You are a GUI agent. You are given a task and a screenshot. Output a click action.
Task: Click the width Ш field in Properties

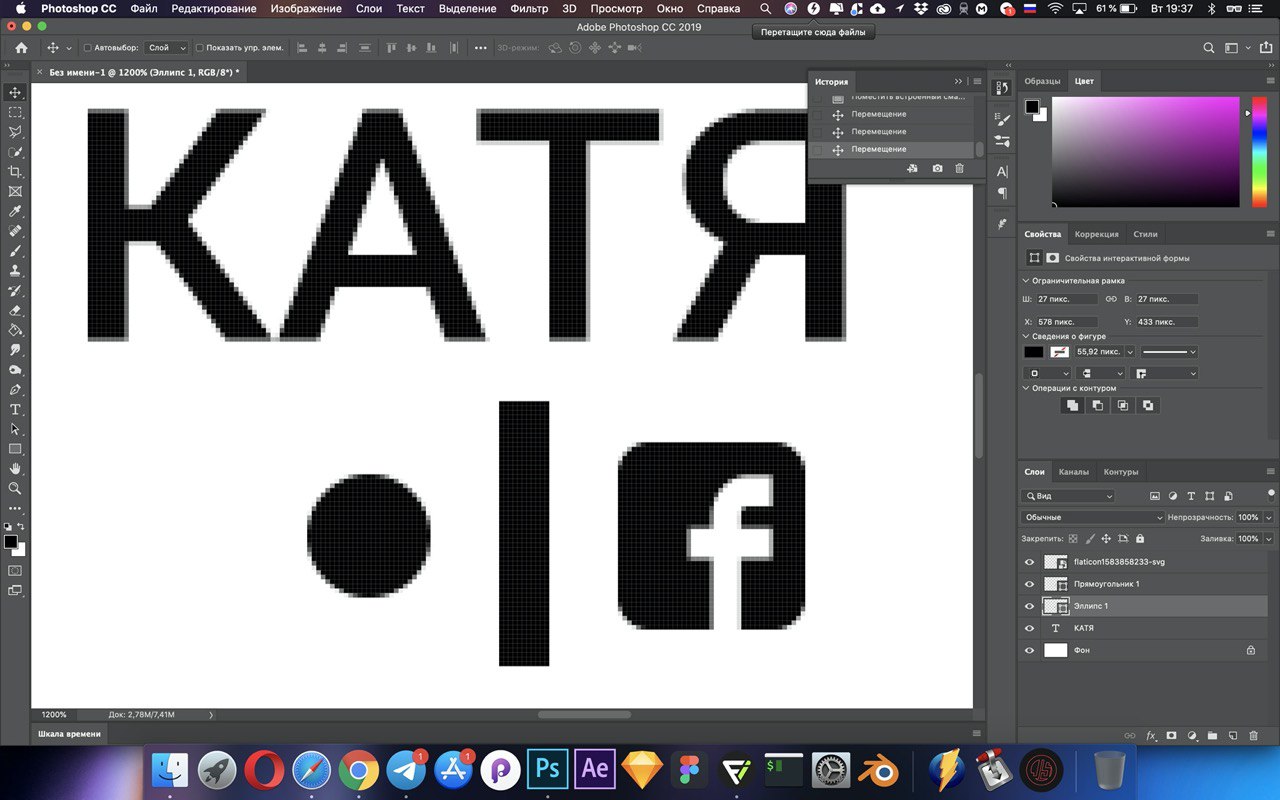tap(1066, 299)
